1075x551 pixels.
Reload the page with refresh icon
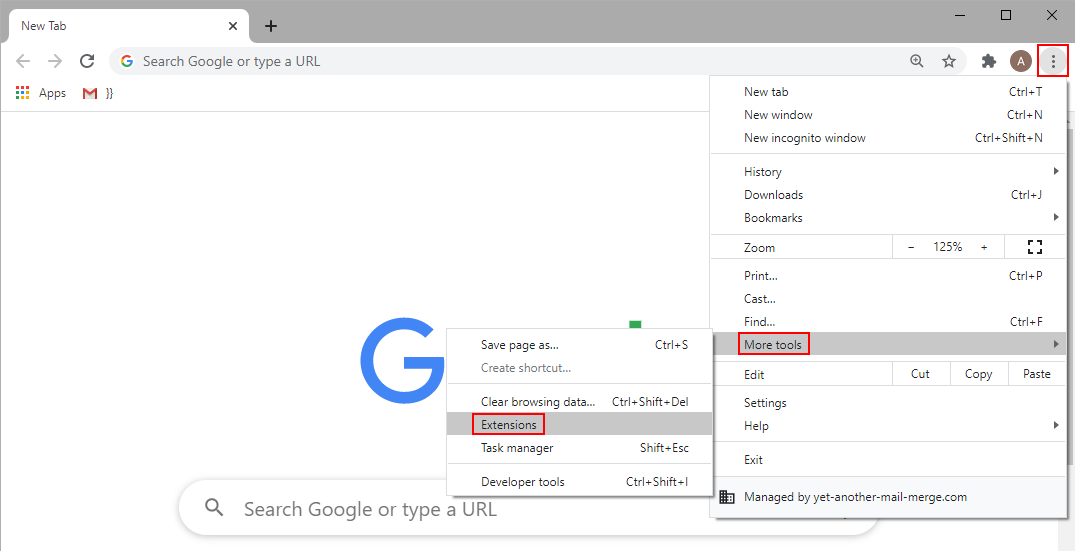tap(87, 61)
